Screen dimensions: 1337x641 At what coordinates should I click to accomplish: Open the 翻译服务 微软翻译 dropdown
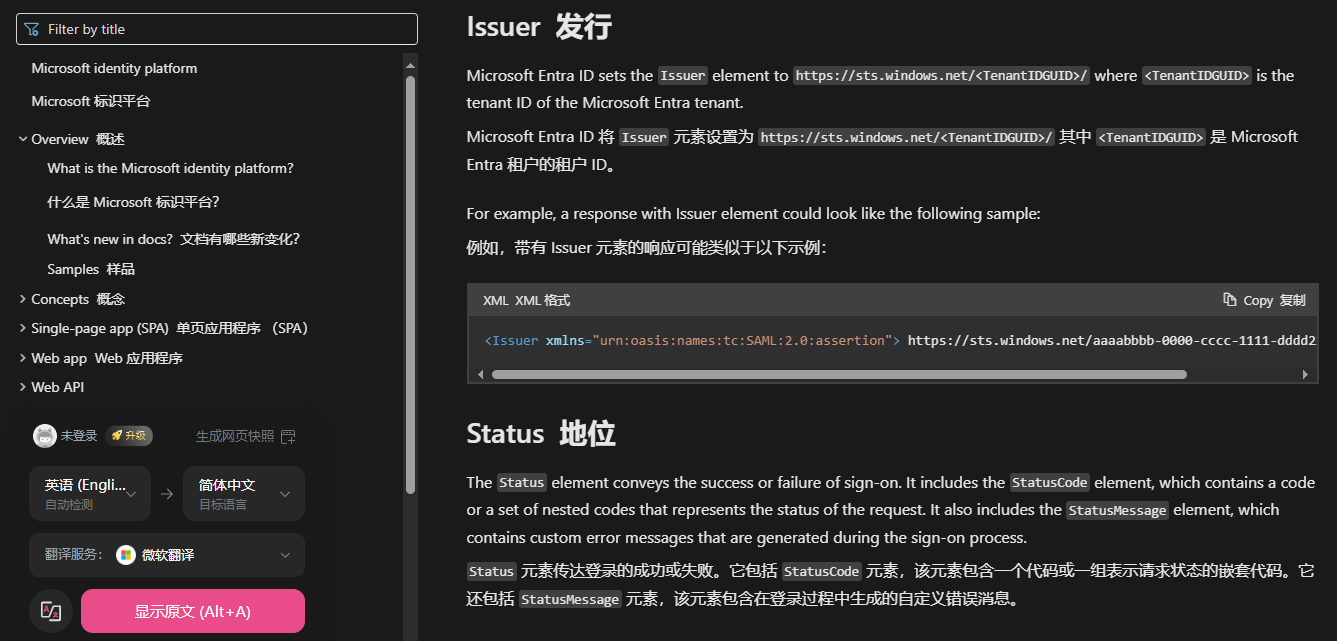click(x=167, y=555)
